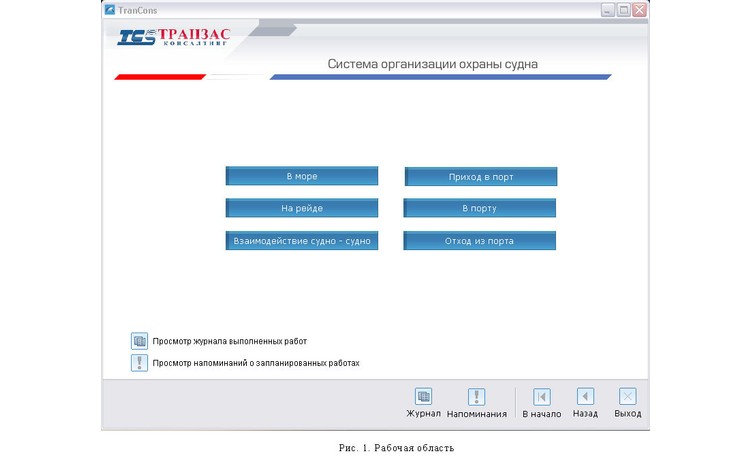The image size is (750, 460).
Task: Click the journal book icon beside Просмотр журнала
Action: [x=139, y=341]
